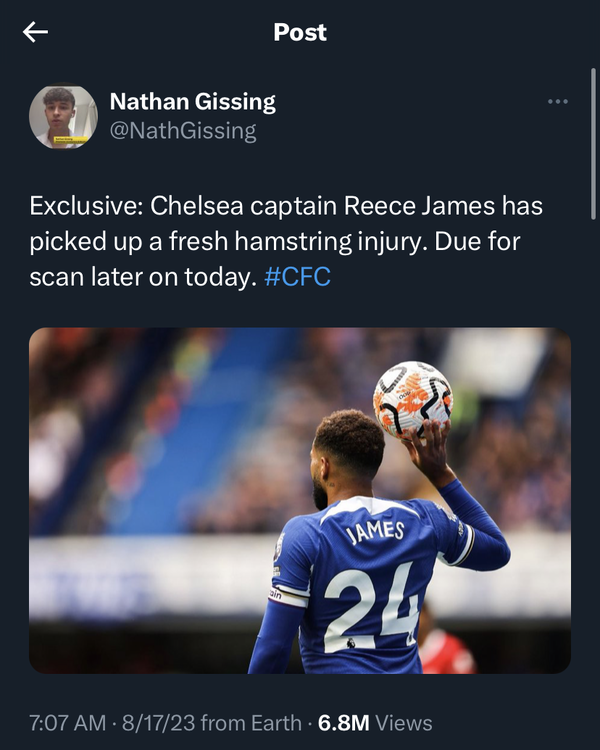Click the JAMES name on the shirt

[375, 532]
